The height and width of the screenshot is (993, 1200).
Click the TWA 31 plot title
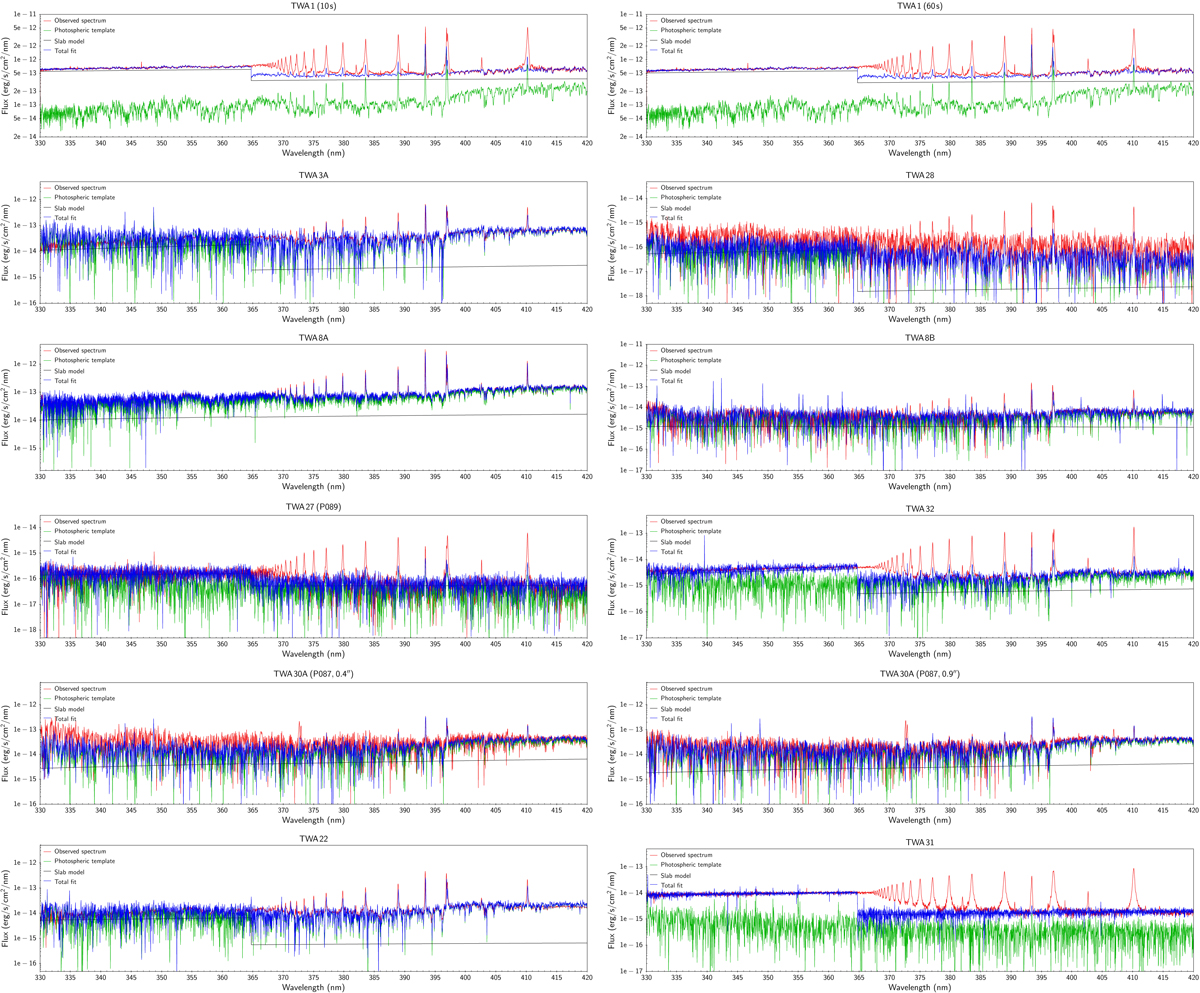tap(919, 840)
